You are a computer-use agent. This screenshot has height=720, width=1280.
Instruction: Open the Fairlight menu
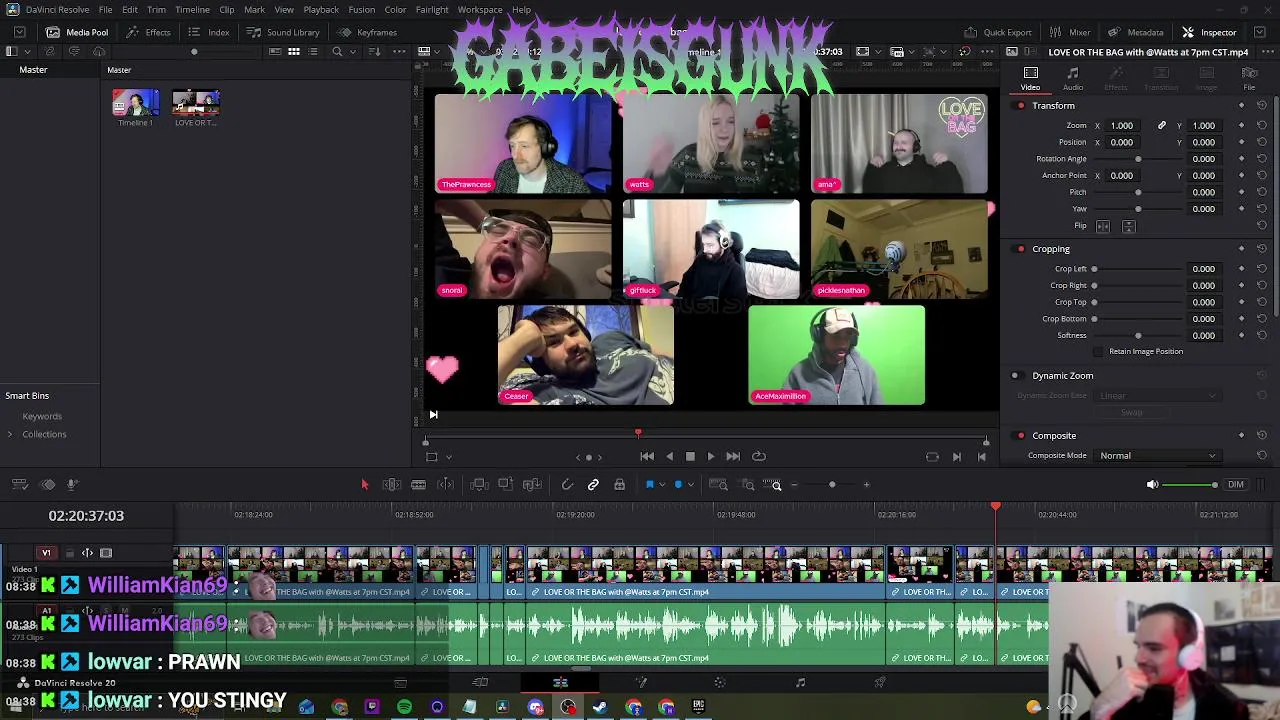pos(432,10)
